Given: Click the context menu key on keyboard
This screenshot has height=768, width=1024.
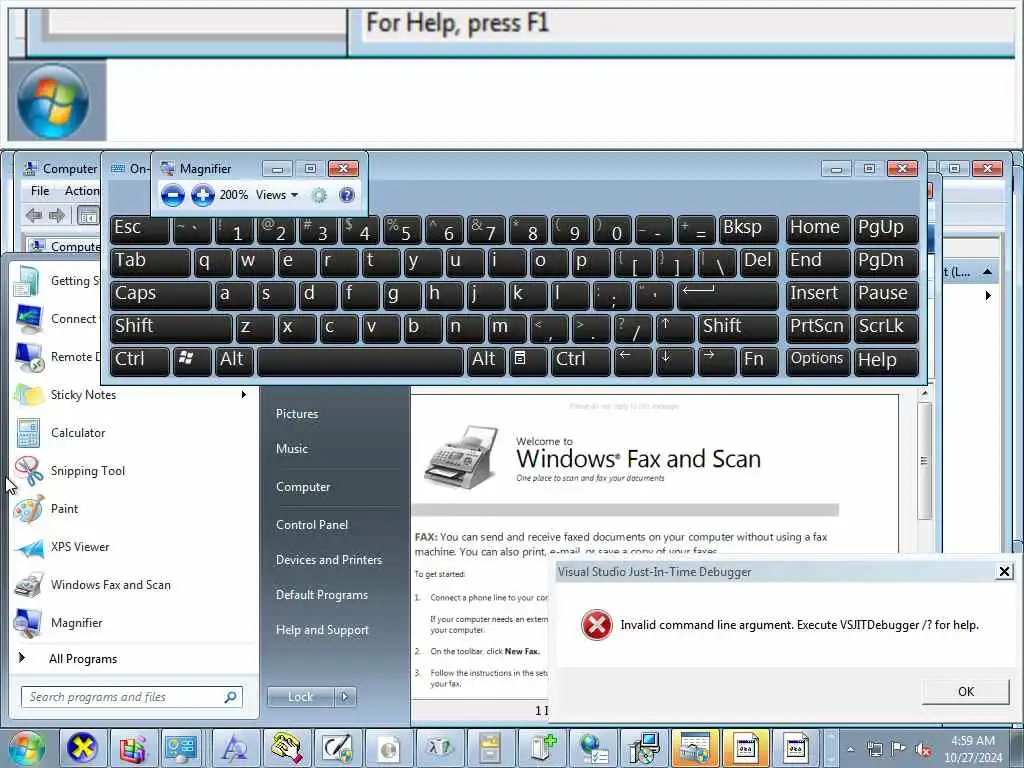Looking at the screenshot, I should tap(528, 361).
